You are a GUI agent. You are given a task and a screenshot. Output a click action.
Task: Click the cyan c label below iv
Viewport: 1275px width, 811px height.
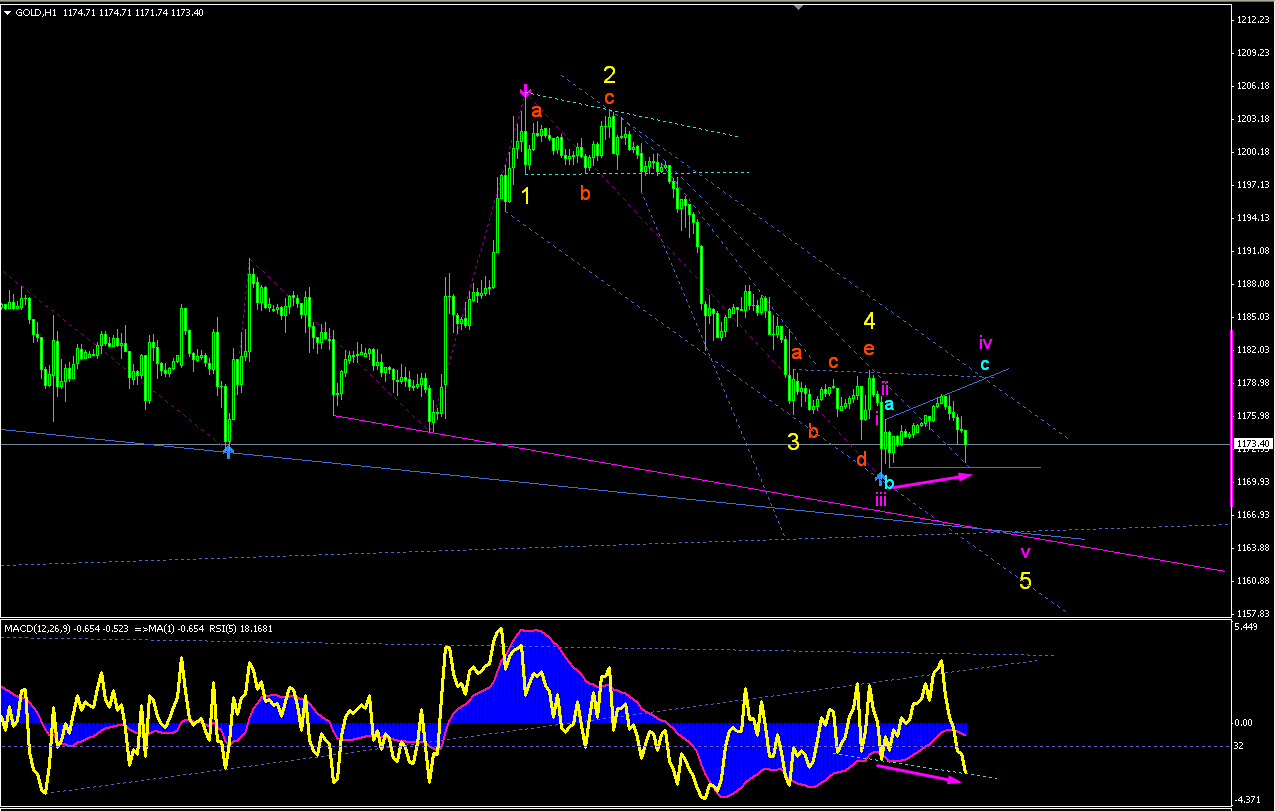click(x=985, y=364)
